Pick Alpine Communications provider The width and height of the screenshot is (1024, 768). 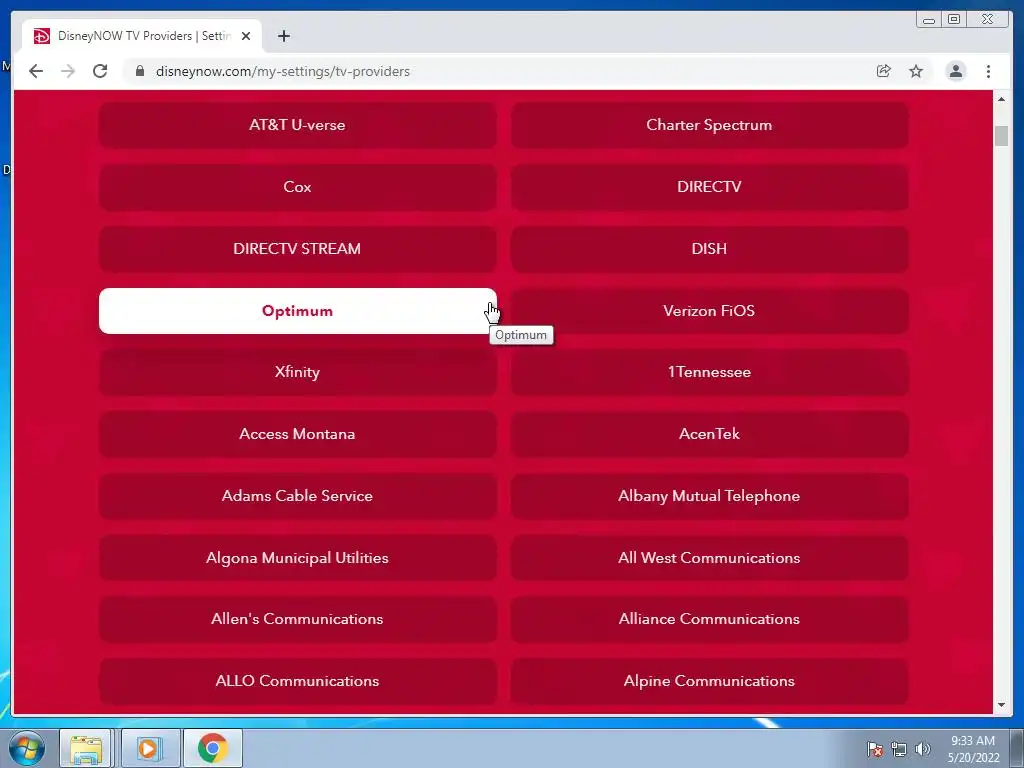(709, 681)
